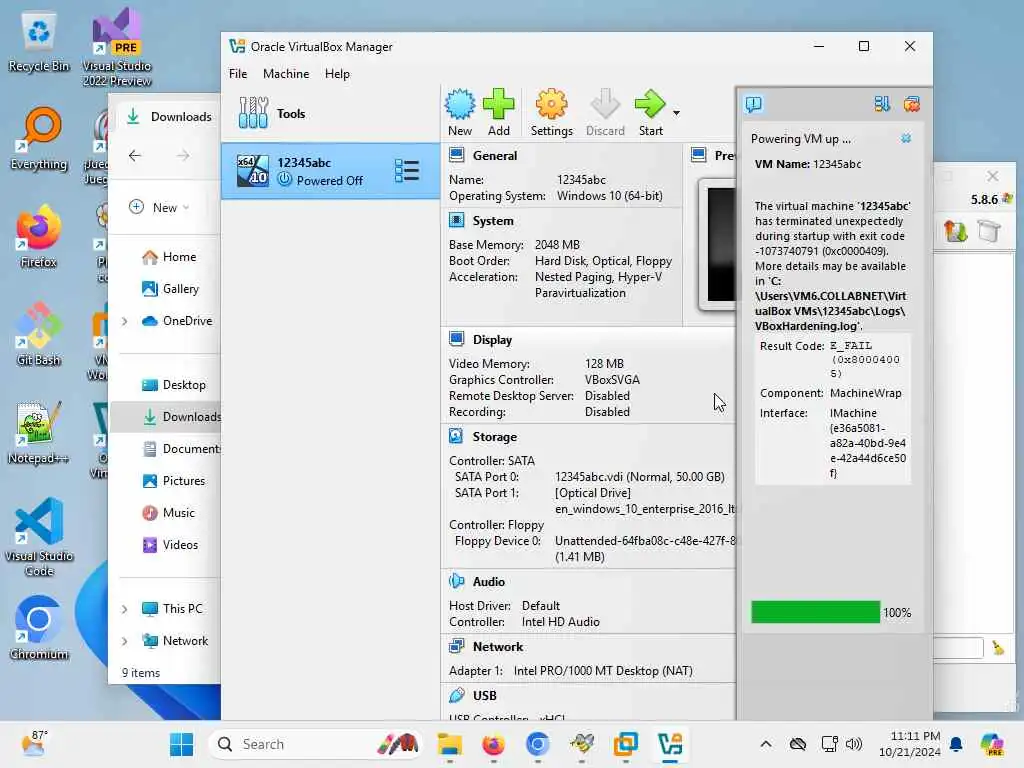1024x768 pixels.
Task: Select the Tools item in VirtualBox
Action: pyautogui.click(x=330, y=114)
